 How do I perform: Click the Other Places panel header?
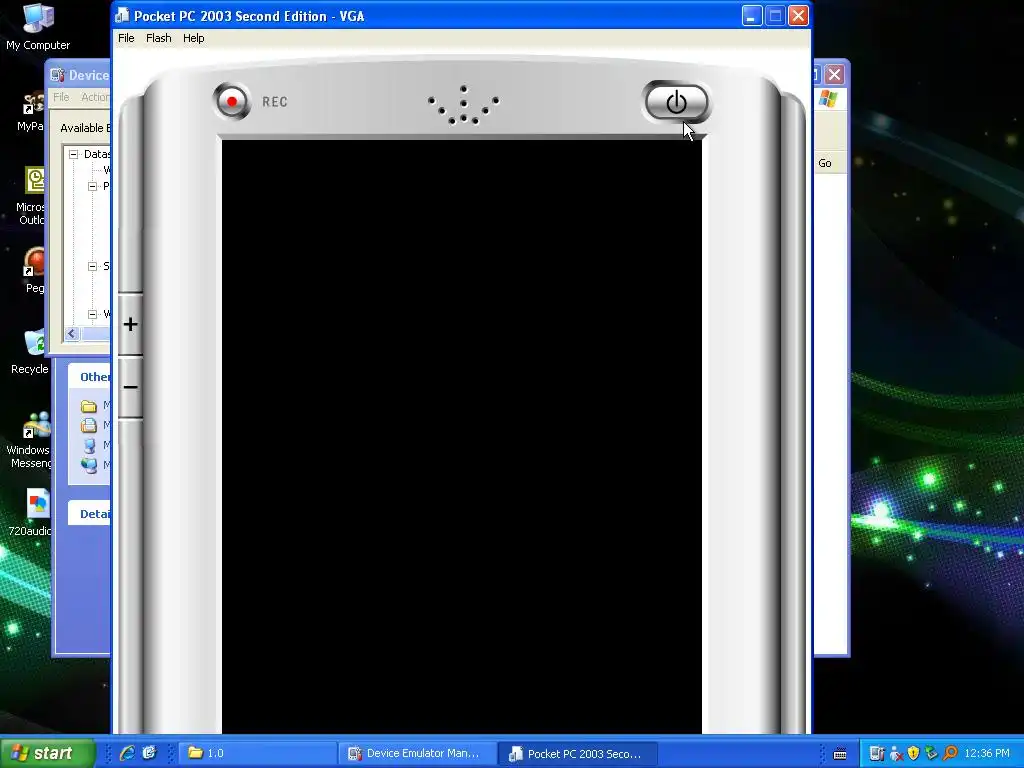(x=89, y=377)
